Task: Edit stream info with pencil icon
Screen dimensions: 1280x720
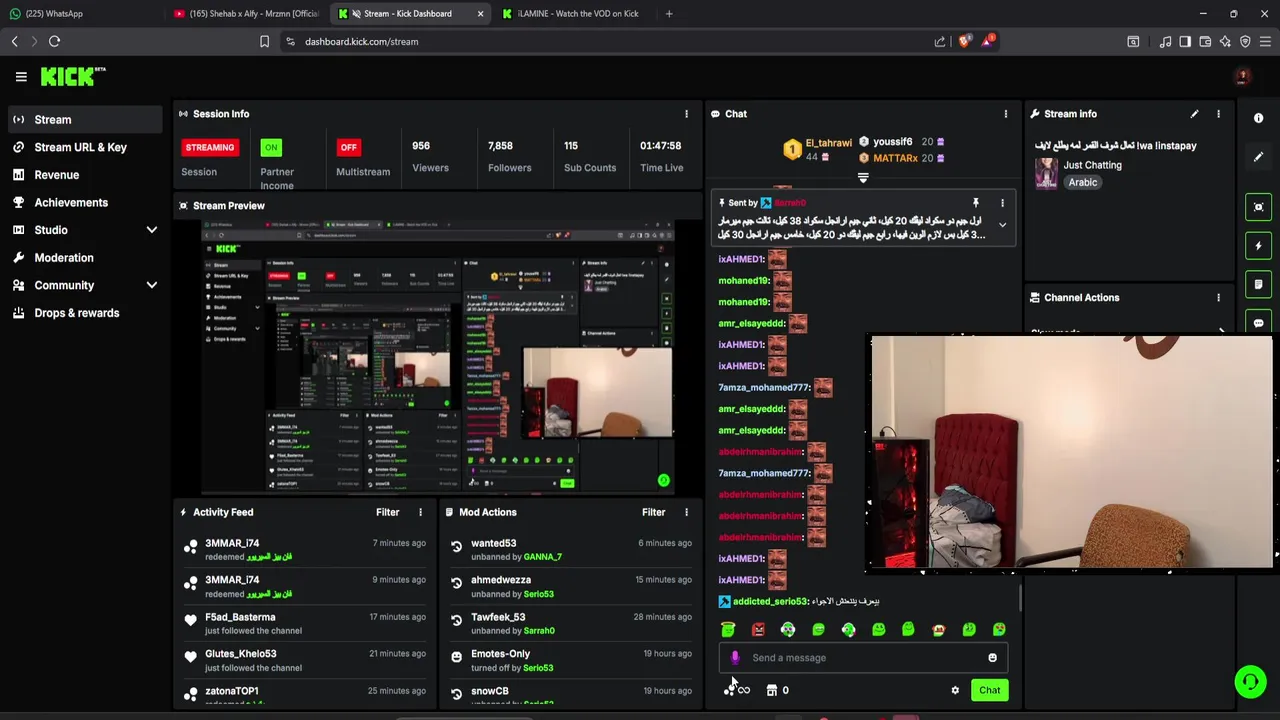Action: (x=1194, y=114)
